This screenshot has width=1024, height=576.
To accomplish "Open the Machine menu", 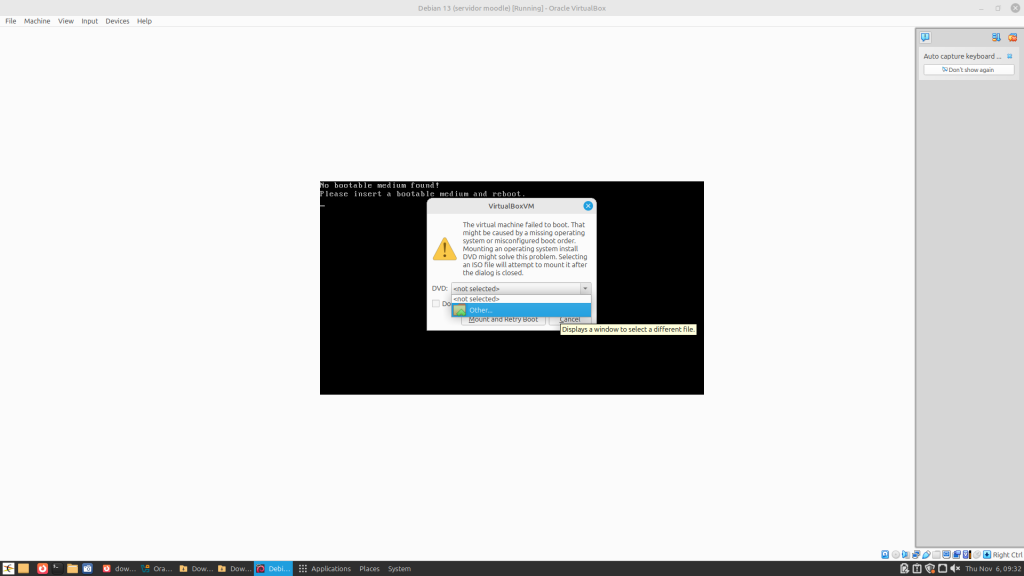I will click(x=37, y=21).
